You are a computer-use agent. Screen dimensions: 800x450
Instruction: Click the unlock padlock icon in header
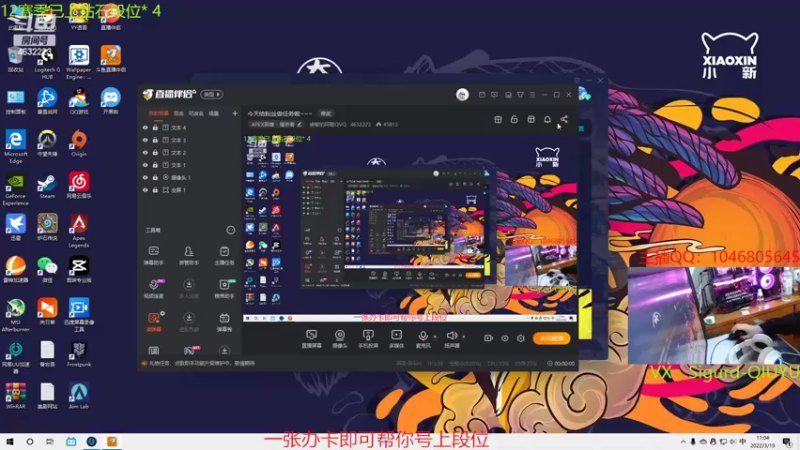(514, 119)
